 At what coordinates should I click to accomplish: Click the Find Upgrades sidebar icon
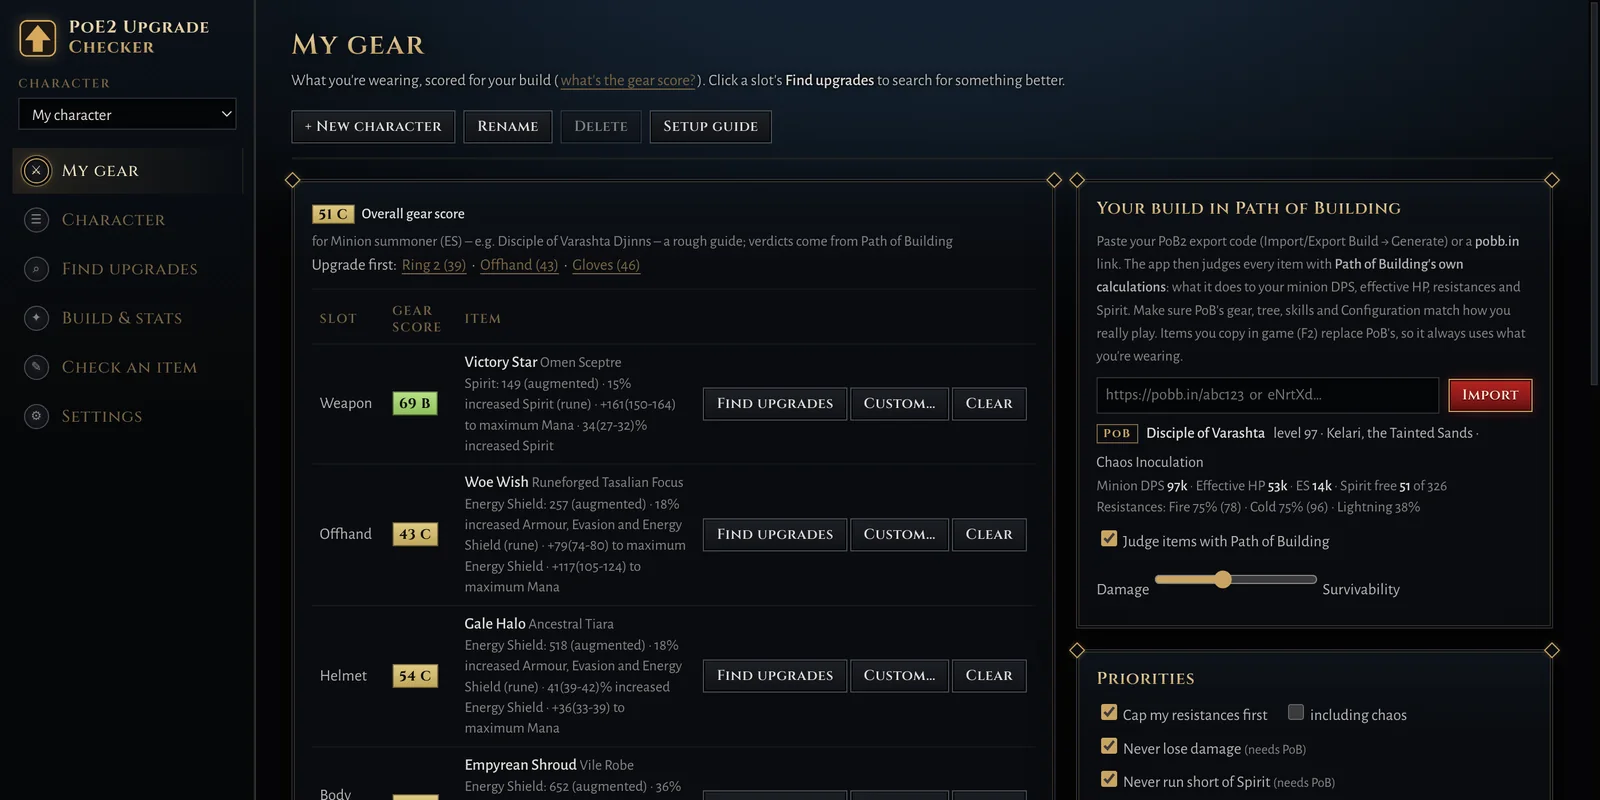click(x=36, y=269)
